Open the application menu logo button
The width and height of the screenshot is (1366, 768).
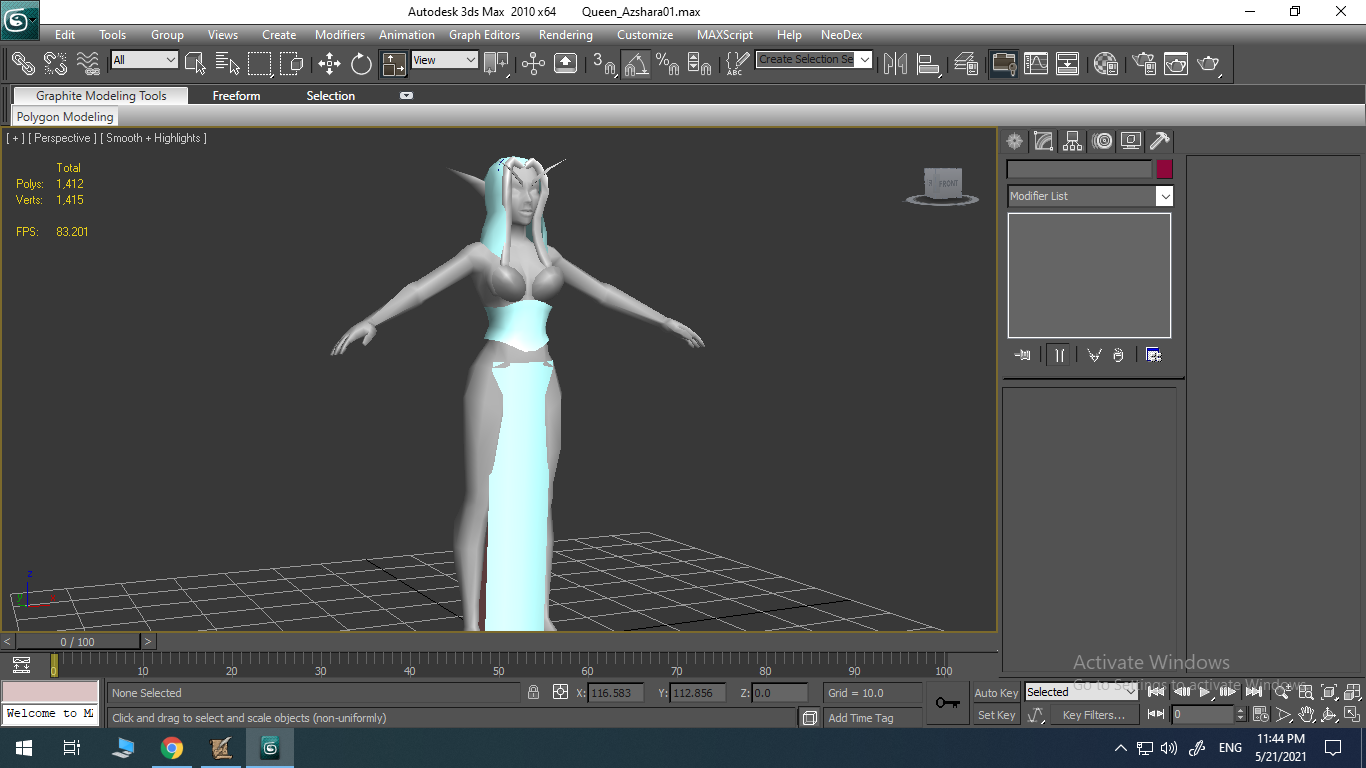click(x=20, y=18)
